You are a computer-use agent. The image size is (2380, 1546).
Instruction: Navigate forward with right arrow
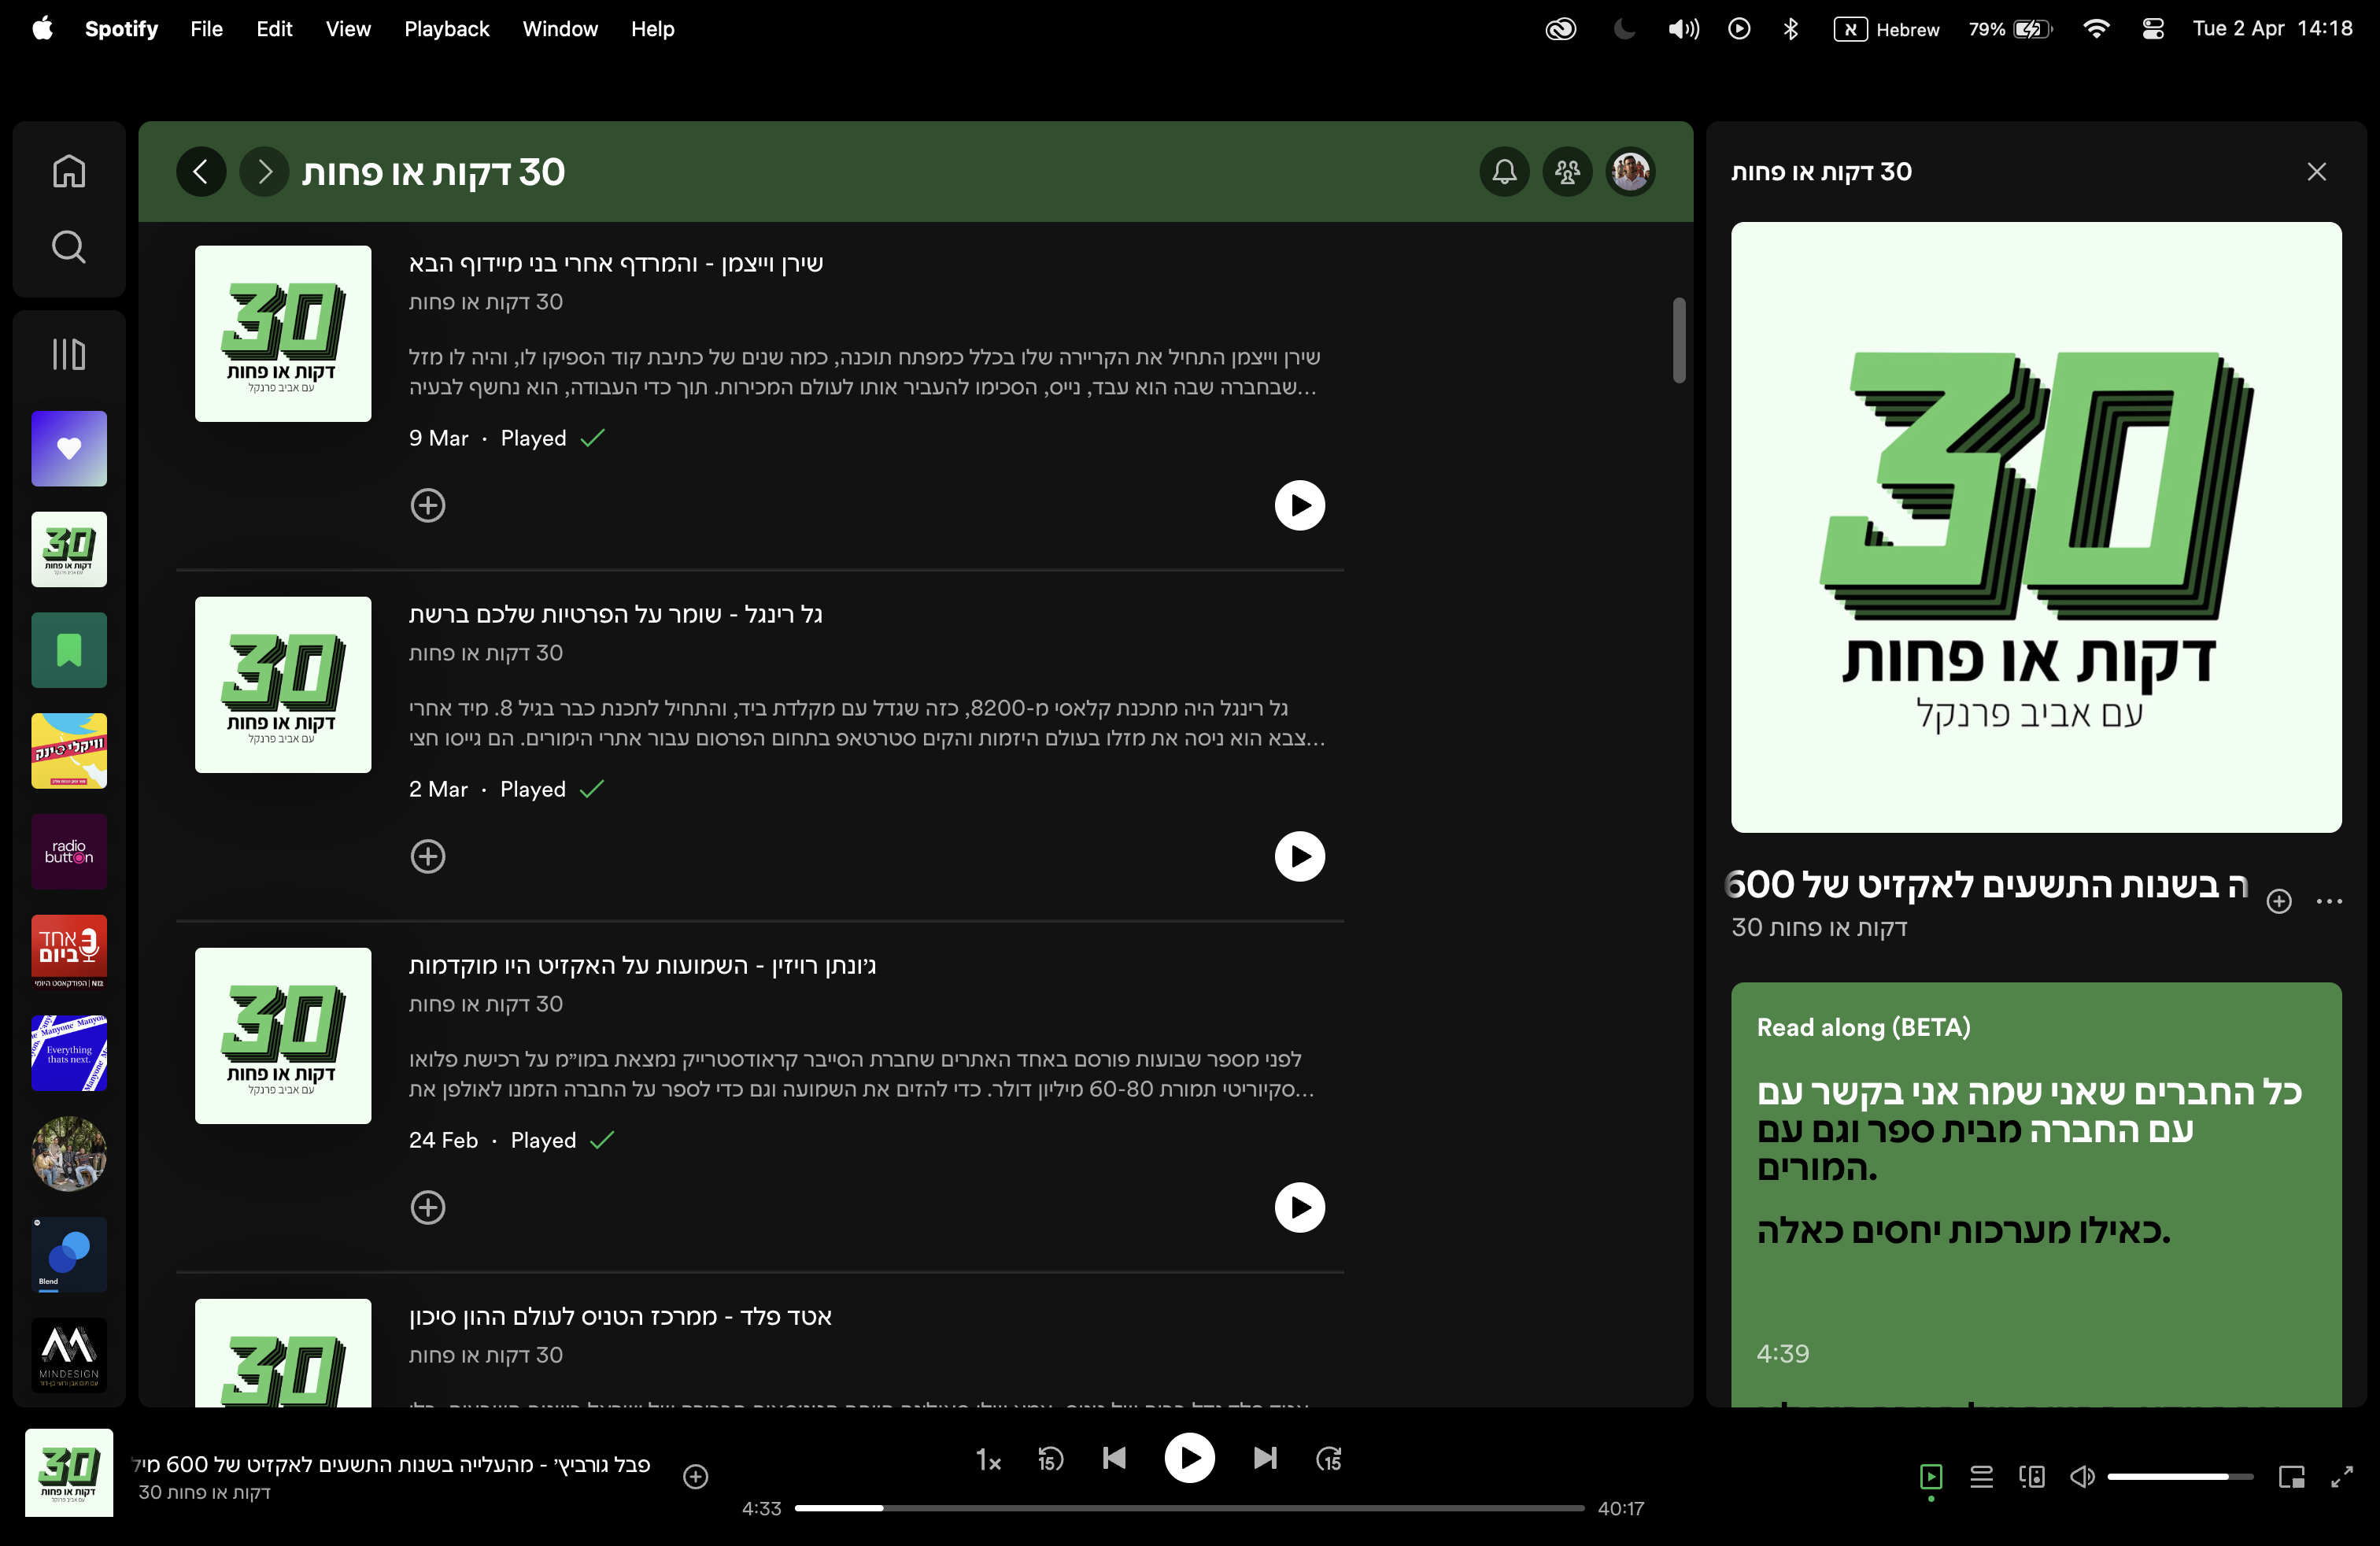click(x=265, y=172)
